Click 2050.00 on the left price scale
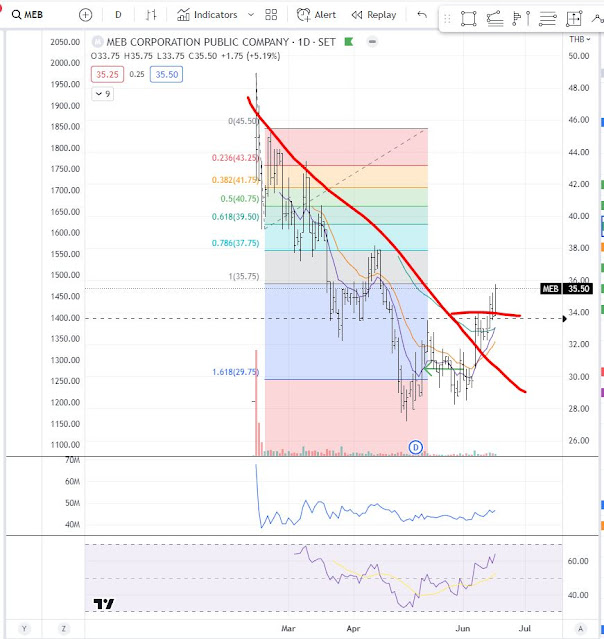Viewport: 604px width, 639px height. (x=65, y=42)
